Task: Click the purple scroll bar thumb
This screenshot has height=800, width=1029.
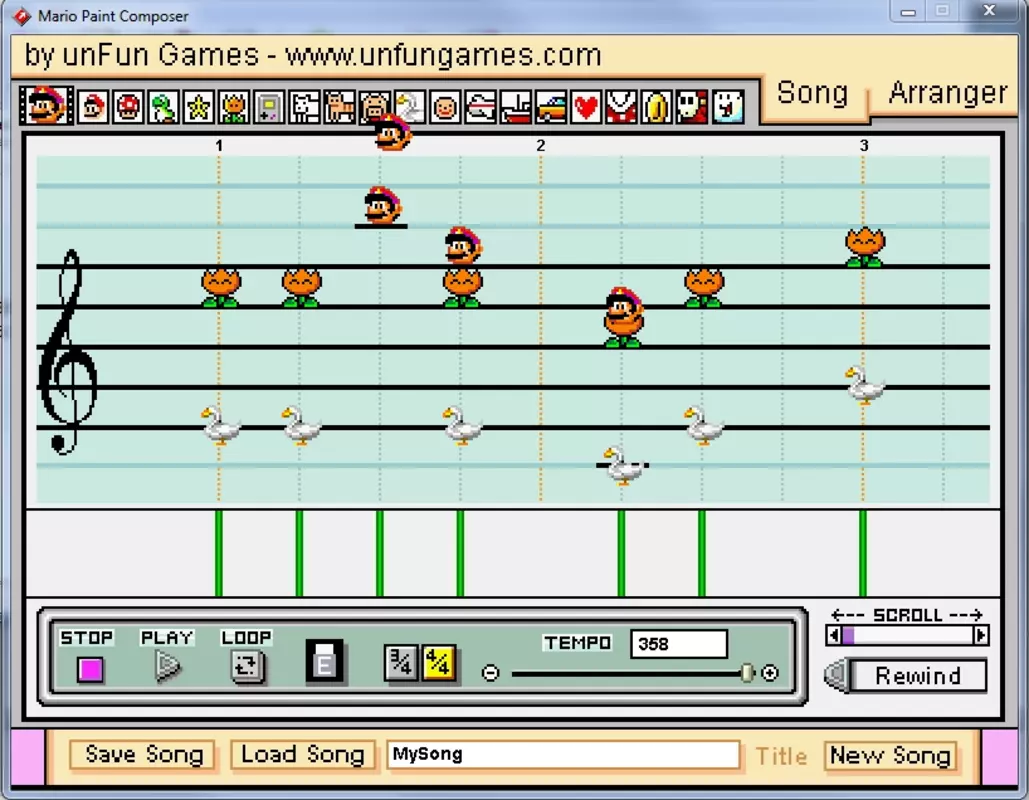Action: pos(848,635)
